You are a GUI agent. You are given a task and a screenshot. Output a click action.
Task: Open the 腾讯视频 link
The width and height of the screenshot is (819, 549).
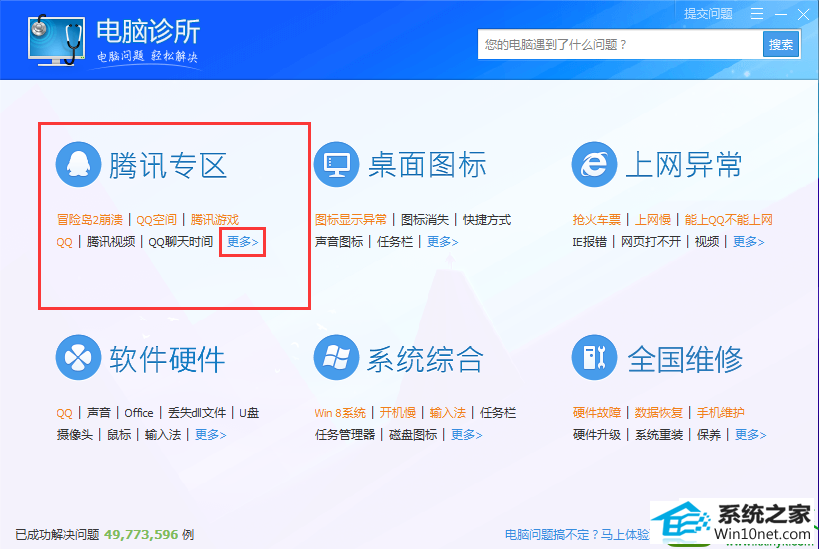coord(111,242)
